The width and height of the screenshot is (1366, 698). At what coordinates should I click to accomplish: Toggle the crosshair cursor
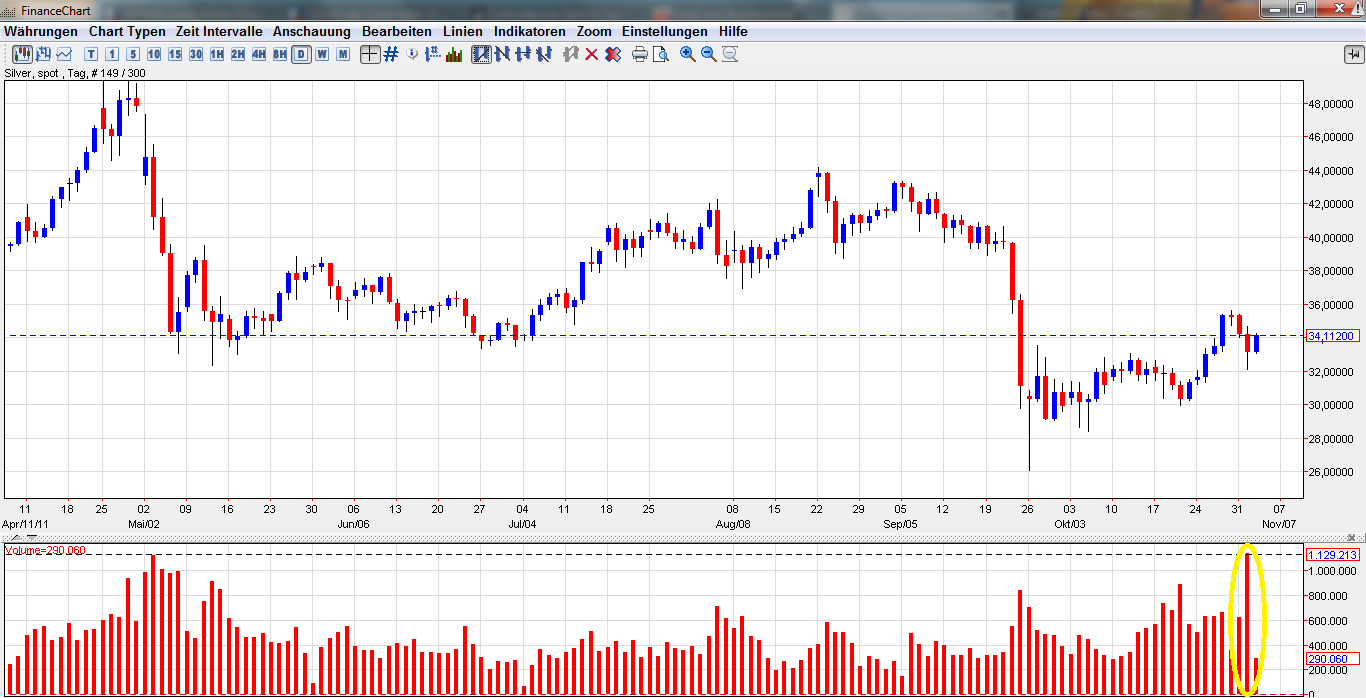coord(370,54)
